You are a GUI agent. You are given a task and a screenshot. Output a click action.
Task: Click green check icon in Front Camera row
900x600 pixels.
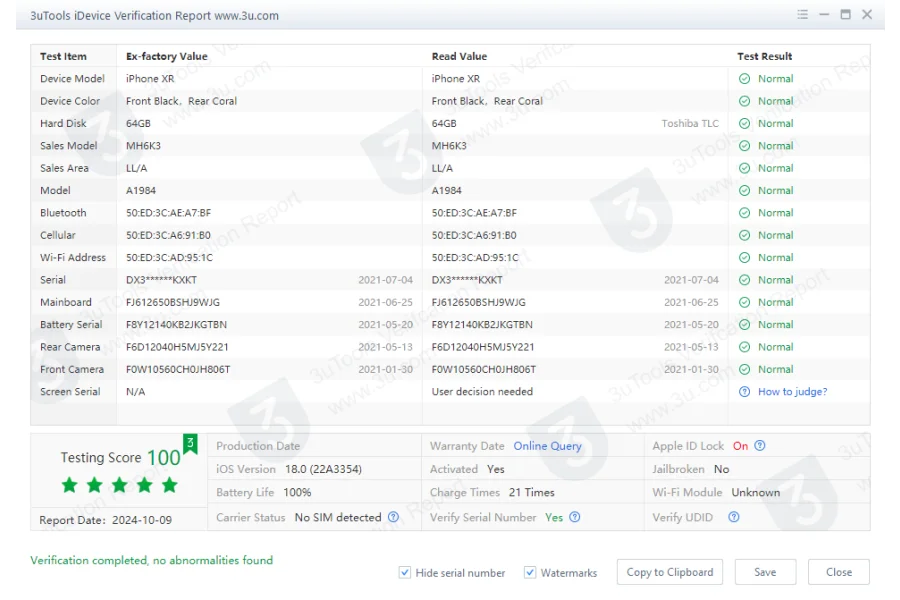click(744, 370)
